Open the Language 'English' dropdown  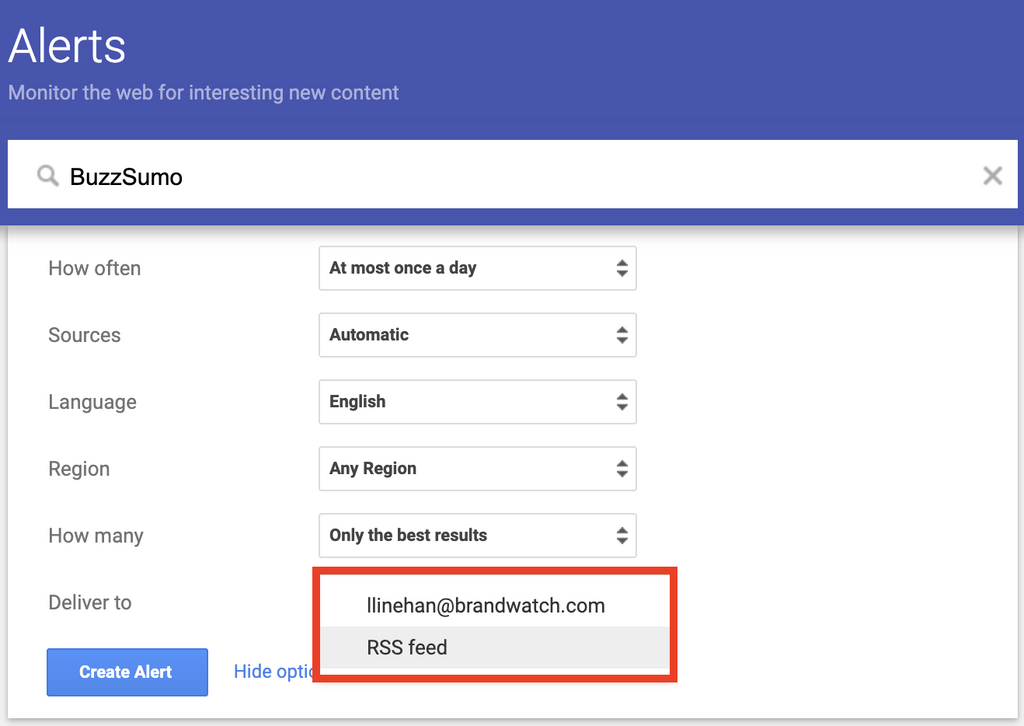click(x=477, y=402)
